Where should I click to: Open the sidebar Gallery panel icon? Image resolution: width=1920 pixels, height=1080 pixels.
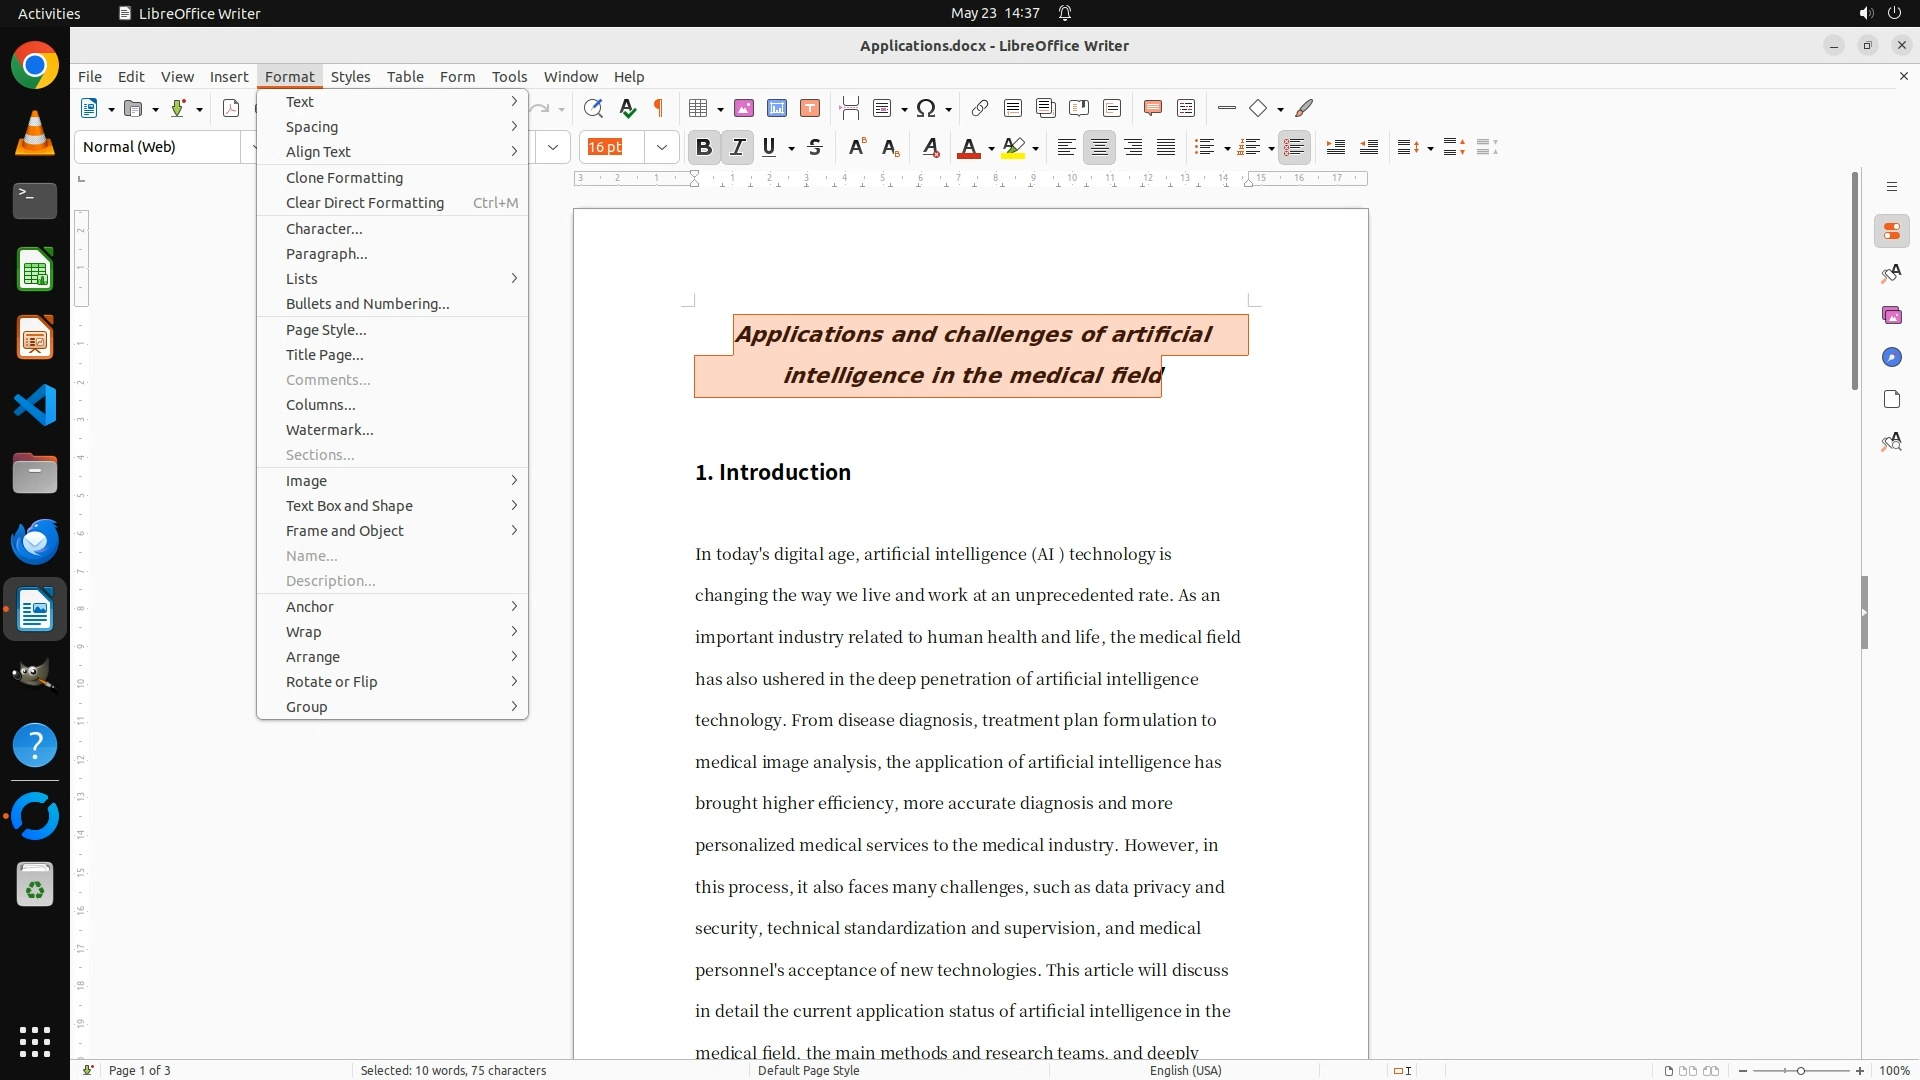tap(1891, 316)
